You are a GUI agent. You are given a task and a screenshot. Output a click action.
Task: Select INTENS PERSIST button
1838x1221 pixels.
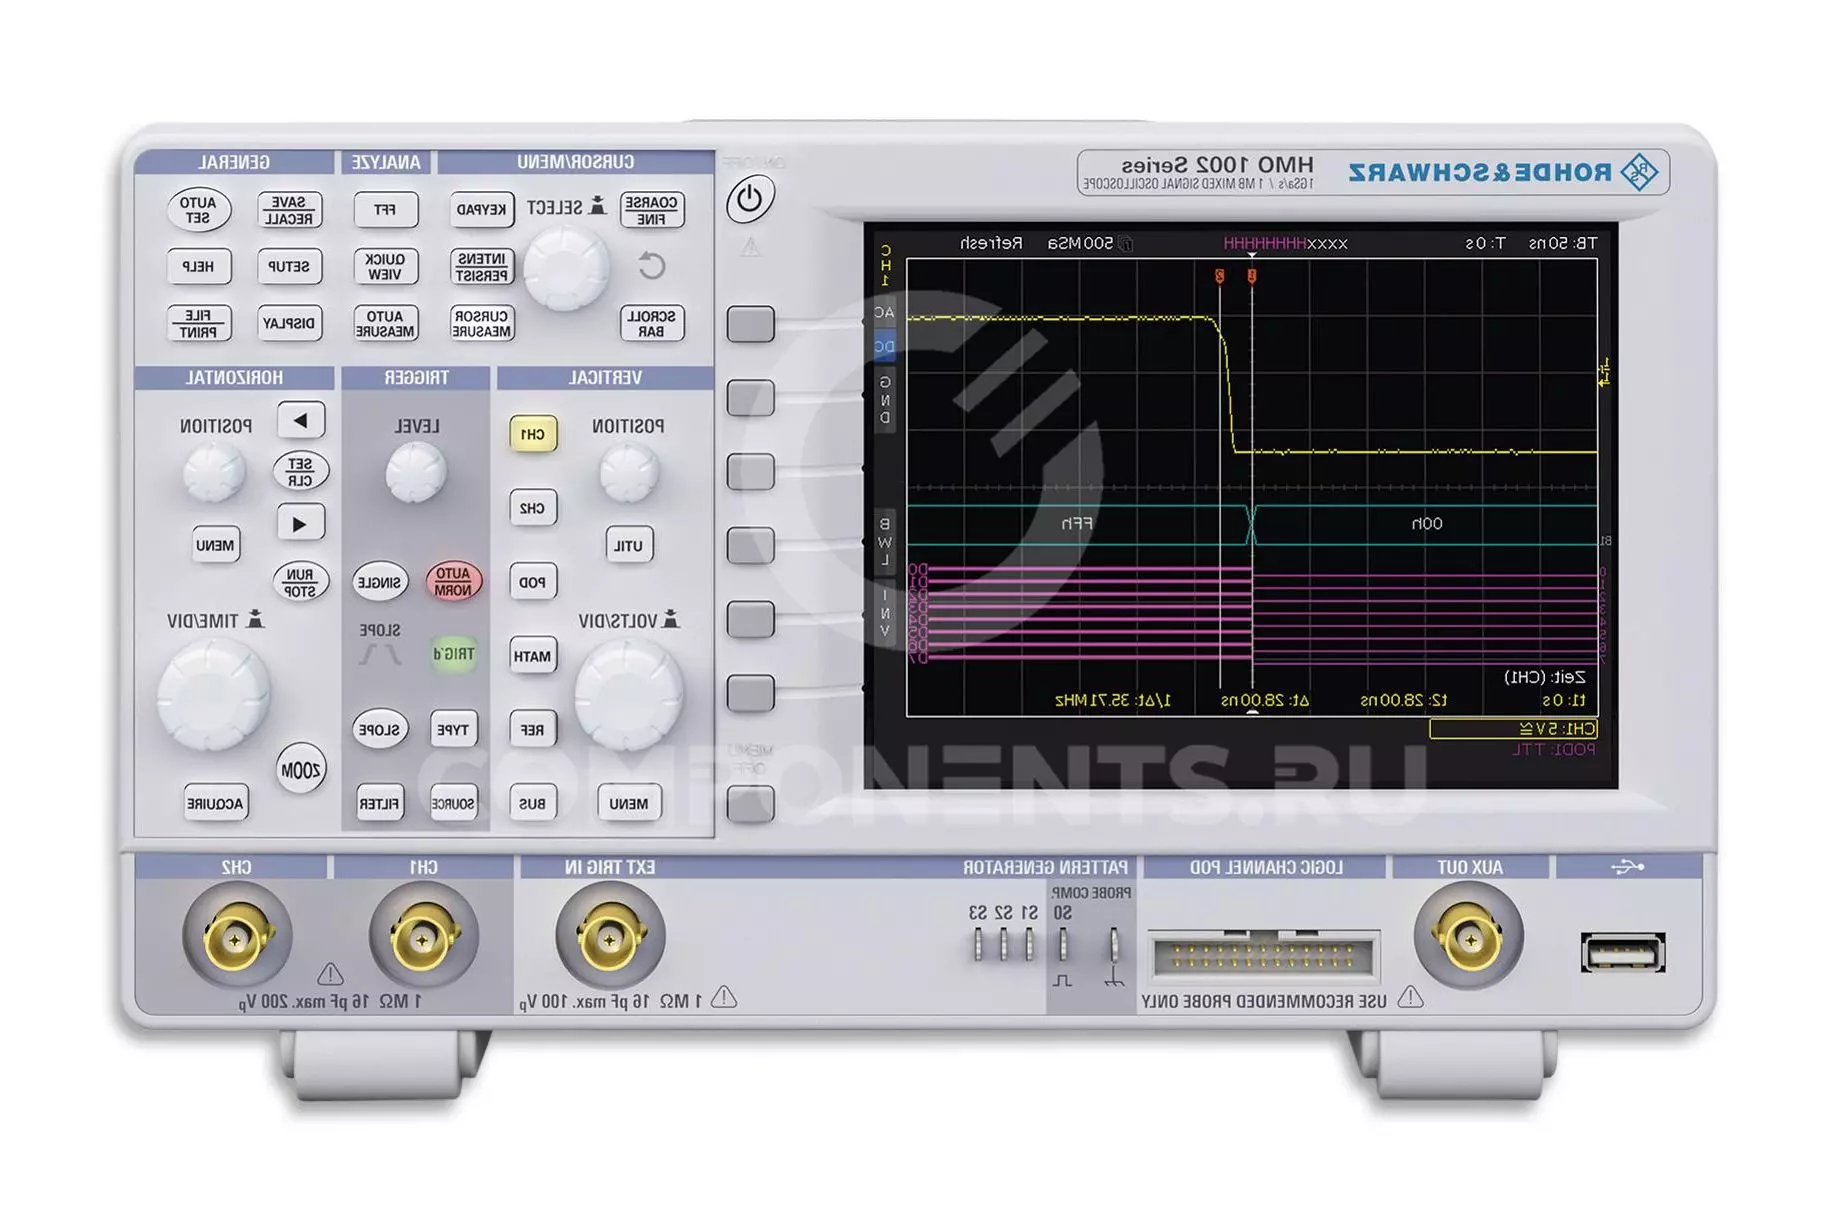(482, 267)
